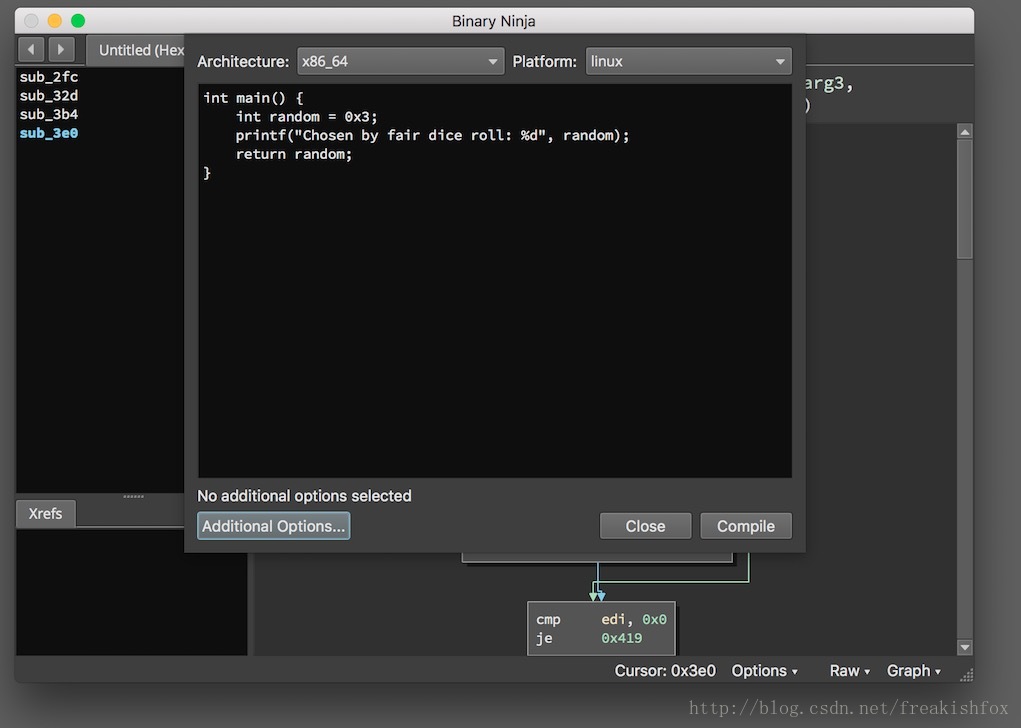Click the back navigation arrow
The width and height of the screenshot is (1021, 728).
tap(31, 49)
